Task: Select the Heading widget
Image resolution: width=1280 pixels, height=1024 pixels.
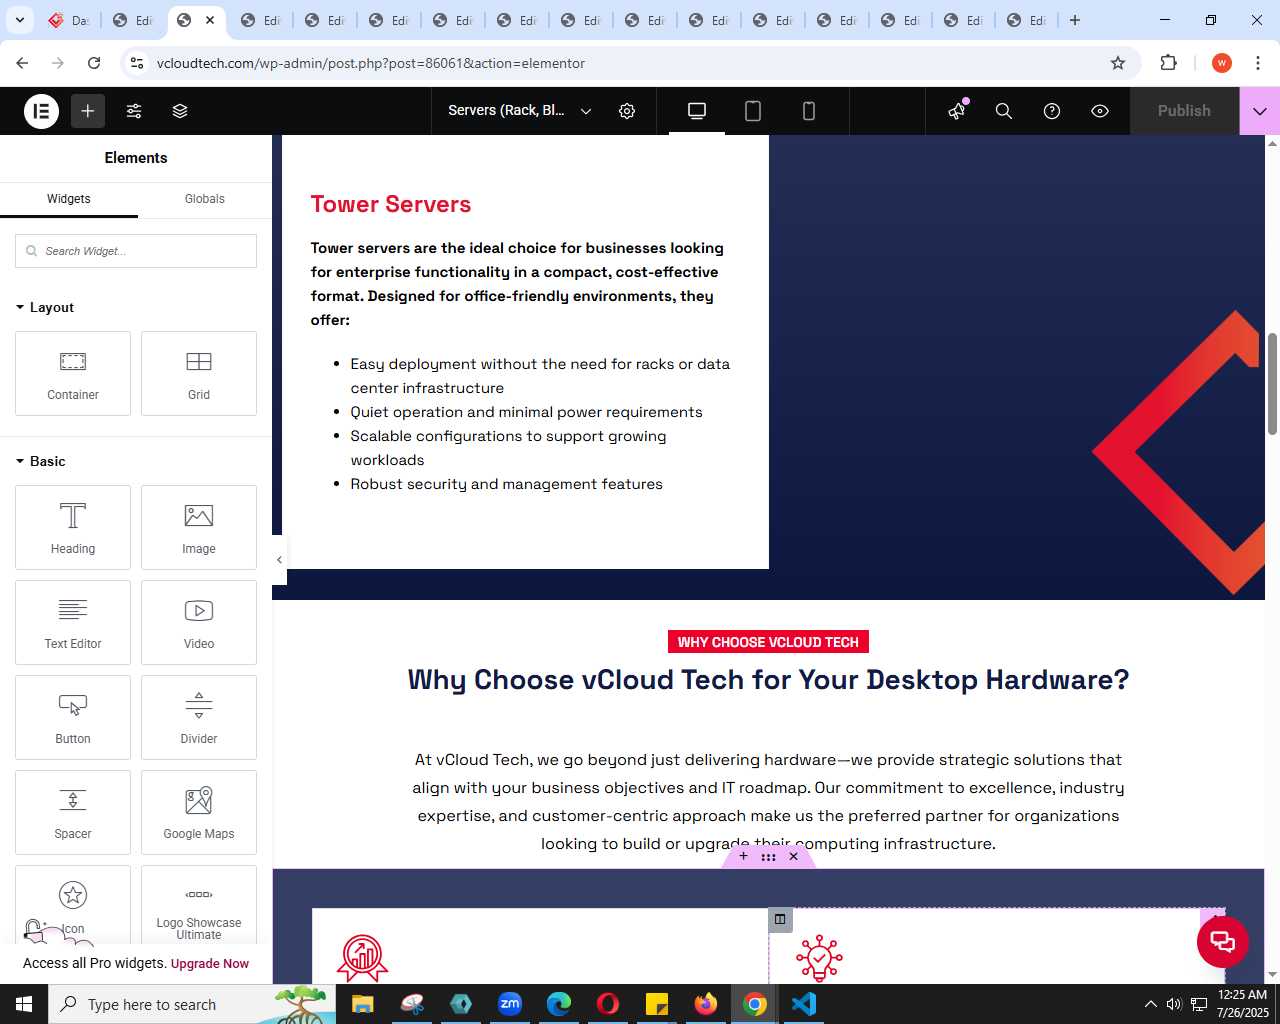Action: [x=73, y=527]
